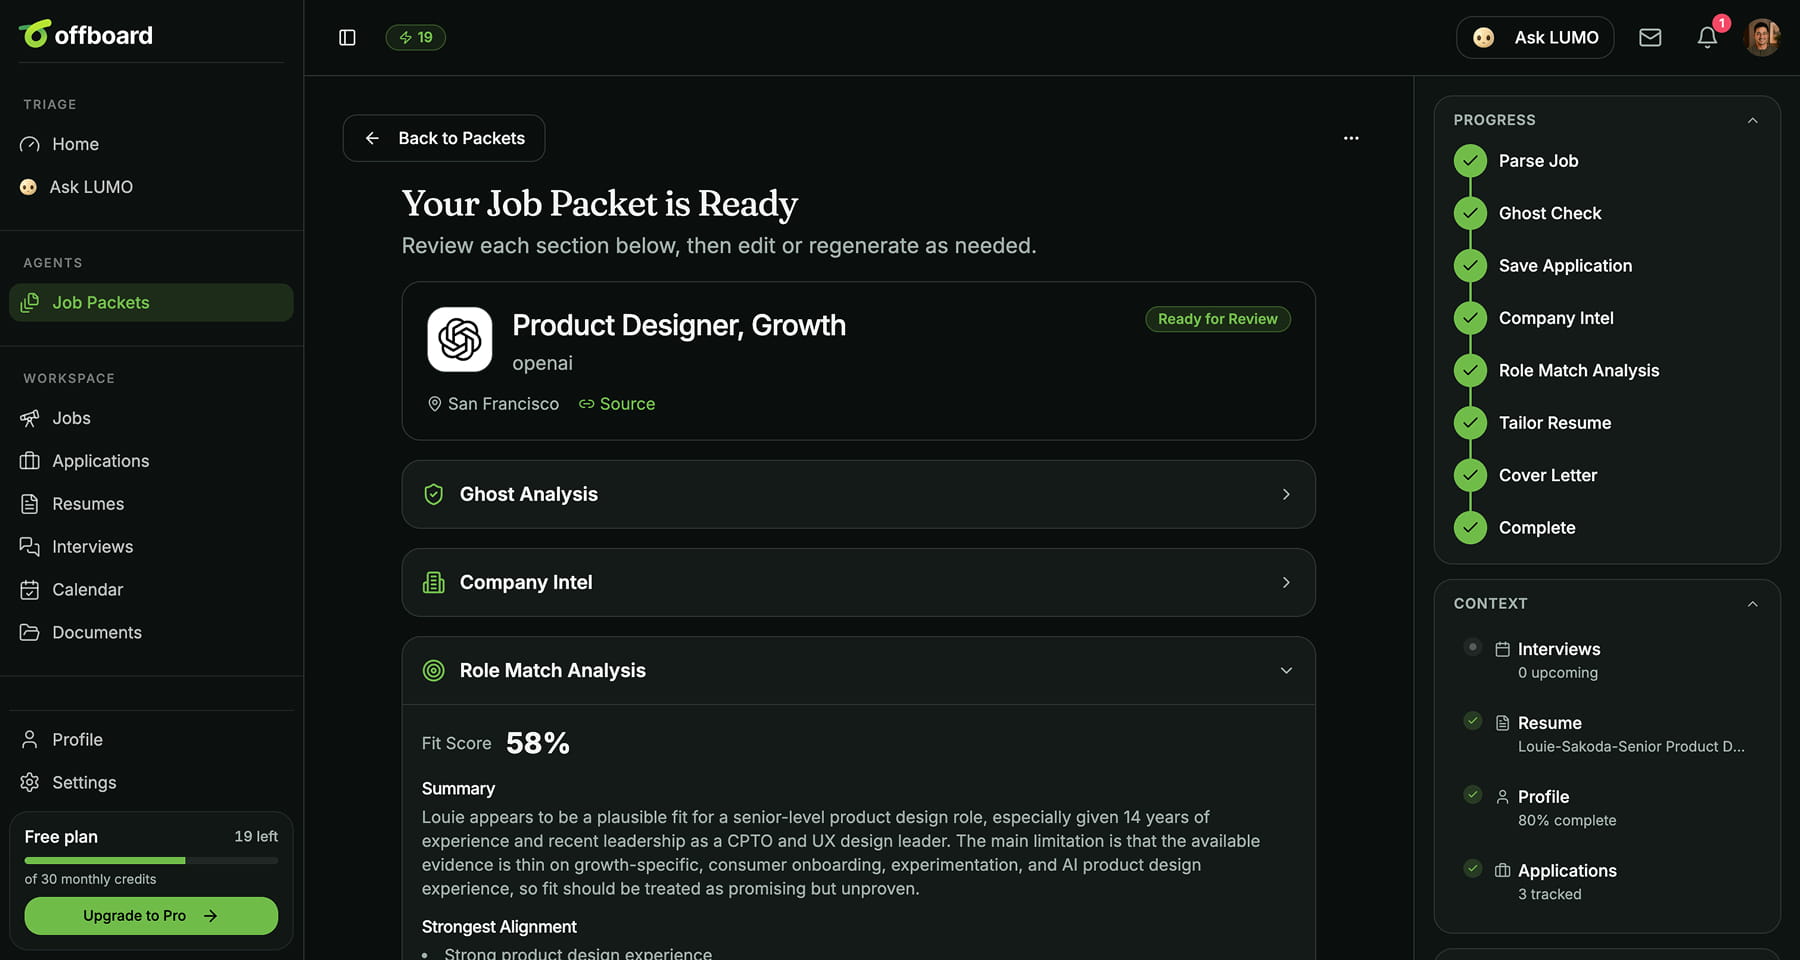Click the 58% Fit Score value

538,743
